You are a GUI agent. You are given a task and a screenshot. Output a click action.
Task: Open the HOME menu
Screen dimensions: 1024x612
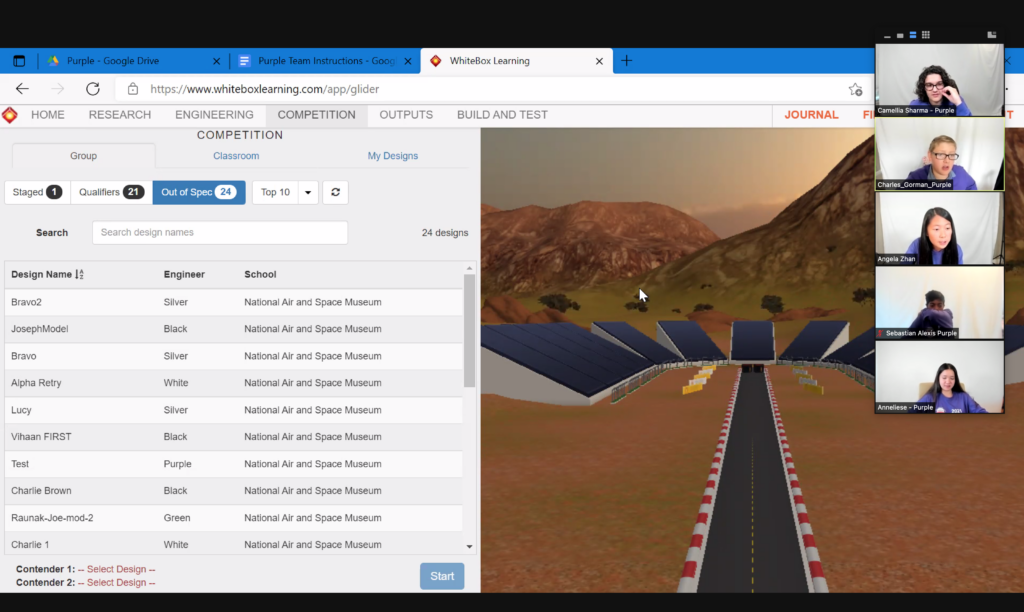coord(48,115)
